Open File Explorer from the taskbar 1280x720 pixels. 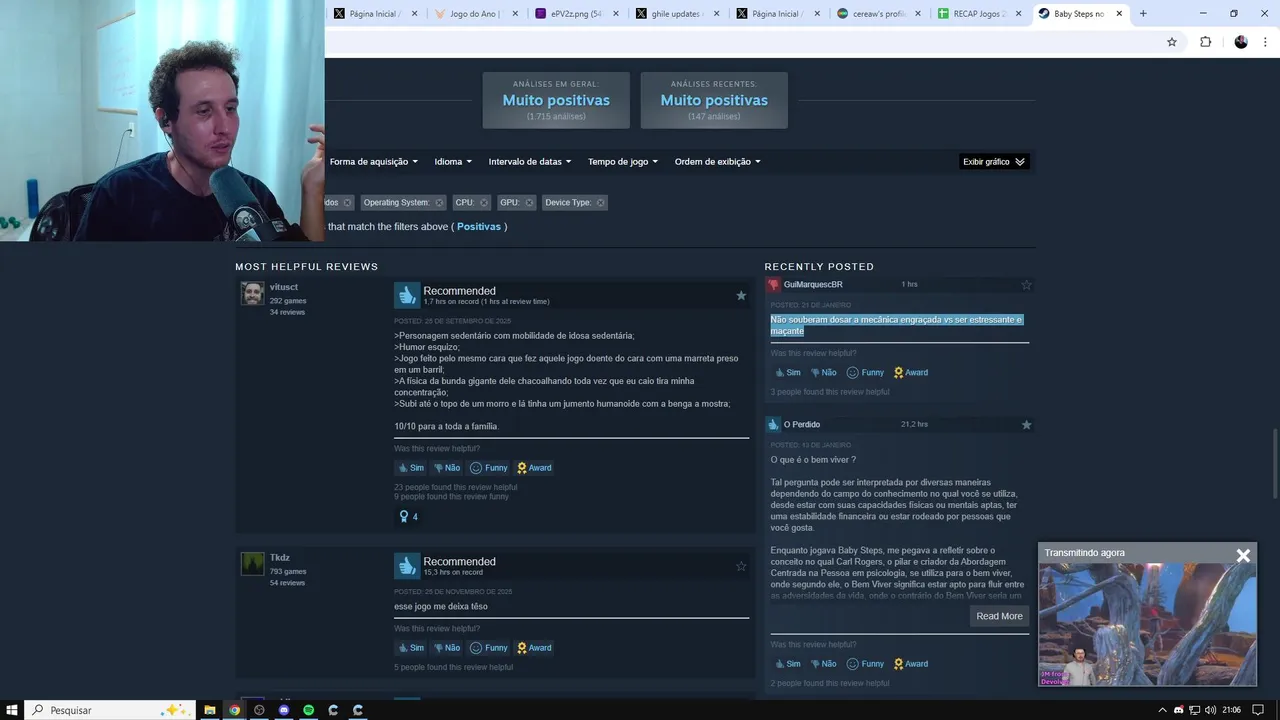[210, 710]
